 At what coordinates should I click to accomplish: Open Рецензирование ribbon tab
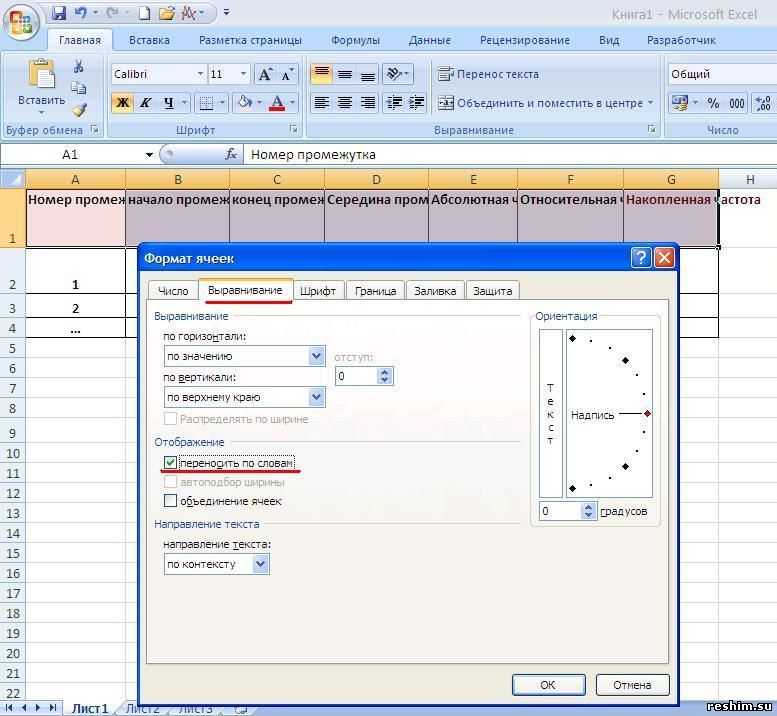[525, 40]
